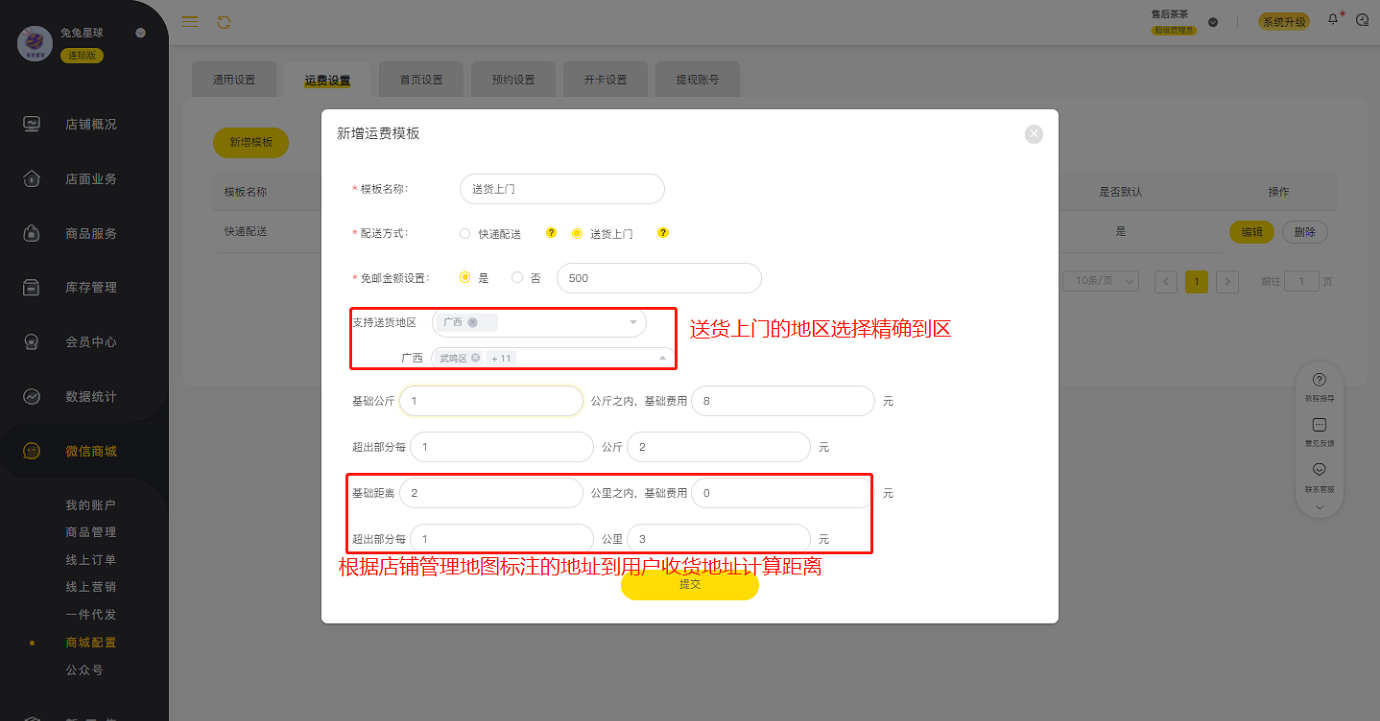Collapse the 广西 district dropdown arrow
1380x721 pixels.
662,358
